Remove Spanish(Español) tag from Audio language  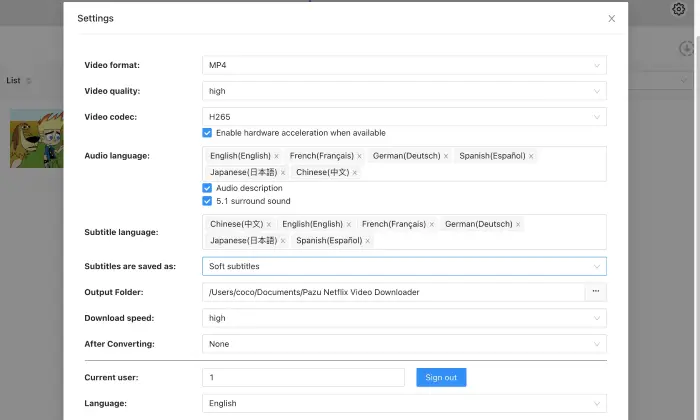pos(531,156)
